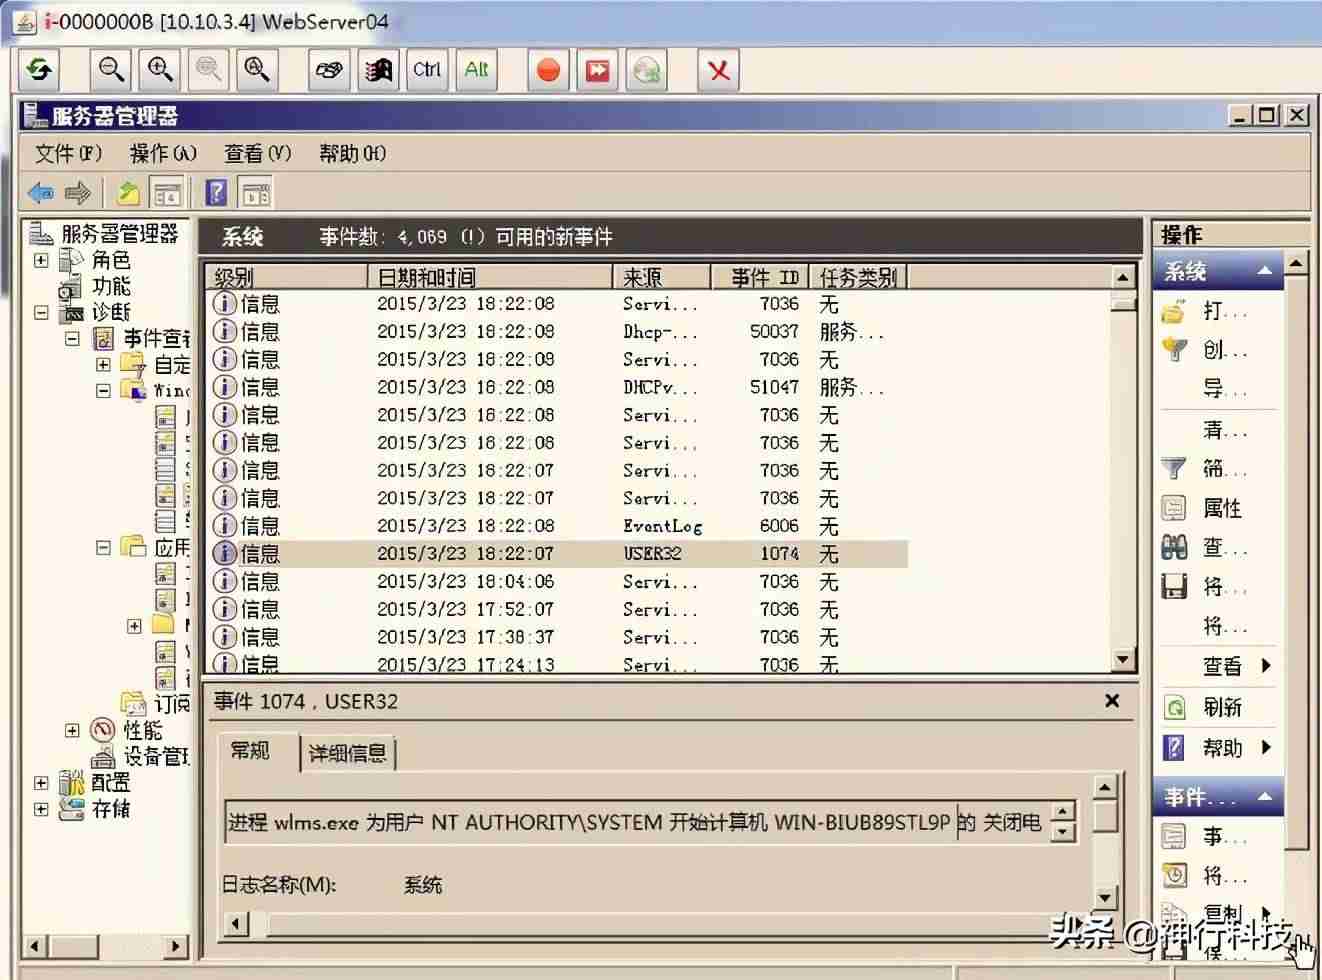Click the up-one-level folder icon
The width and height of the screenshot is (1322, 980).
[129, 192]
